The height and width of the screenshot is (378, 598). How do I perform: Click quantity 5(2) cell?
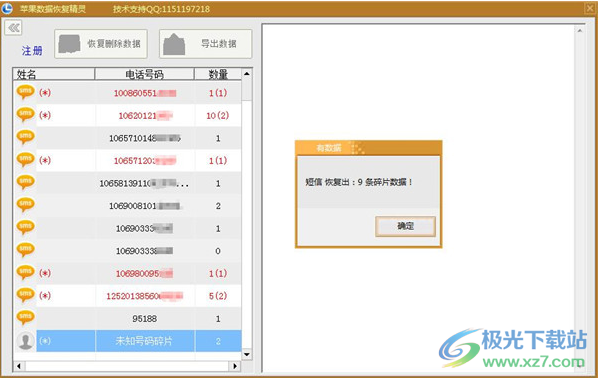tap(218, 296)
